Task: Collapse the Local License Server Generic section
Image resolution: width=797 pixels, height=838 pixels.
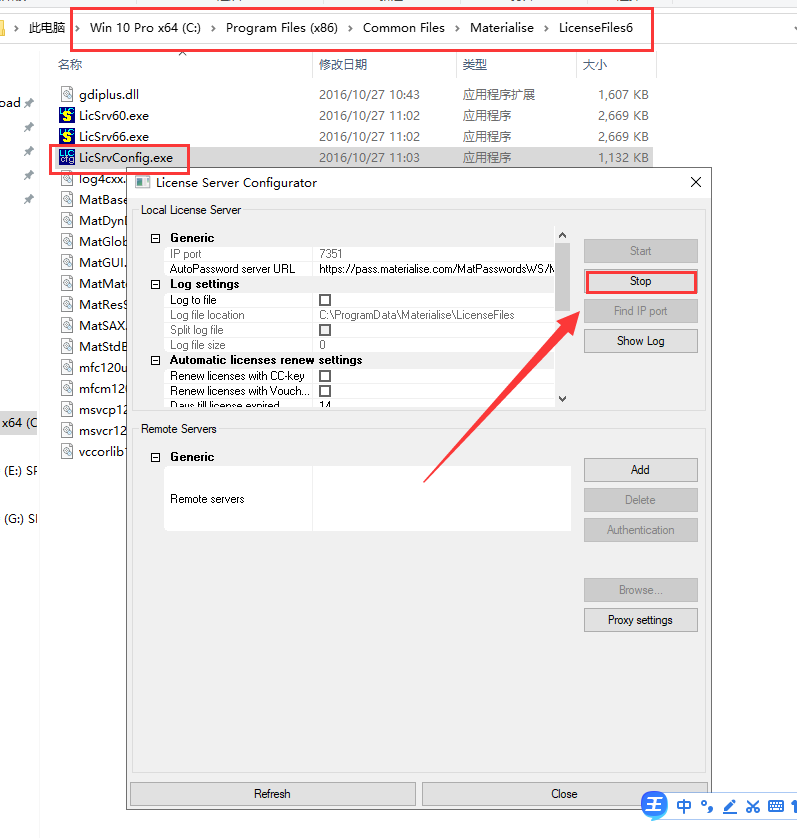Action: (156, 238)
